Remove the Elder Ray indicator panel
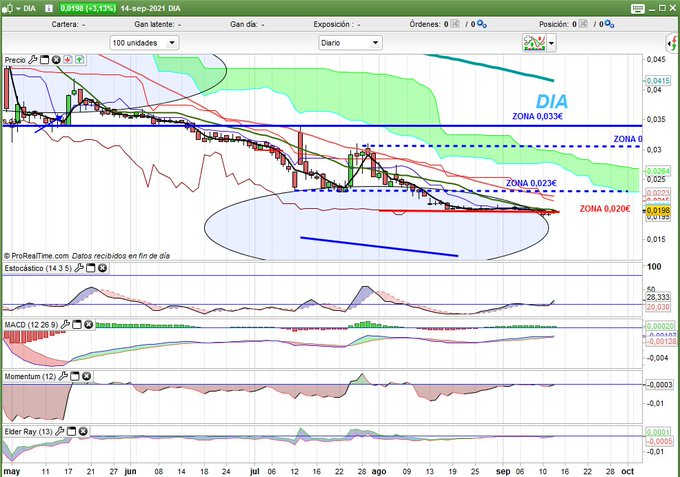Screen dimensions: 680x477 83,431
